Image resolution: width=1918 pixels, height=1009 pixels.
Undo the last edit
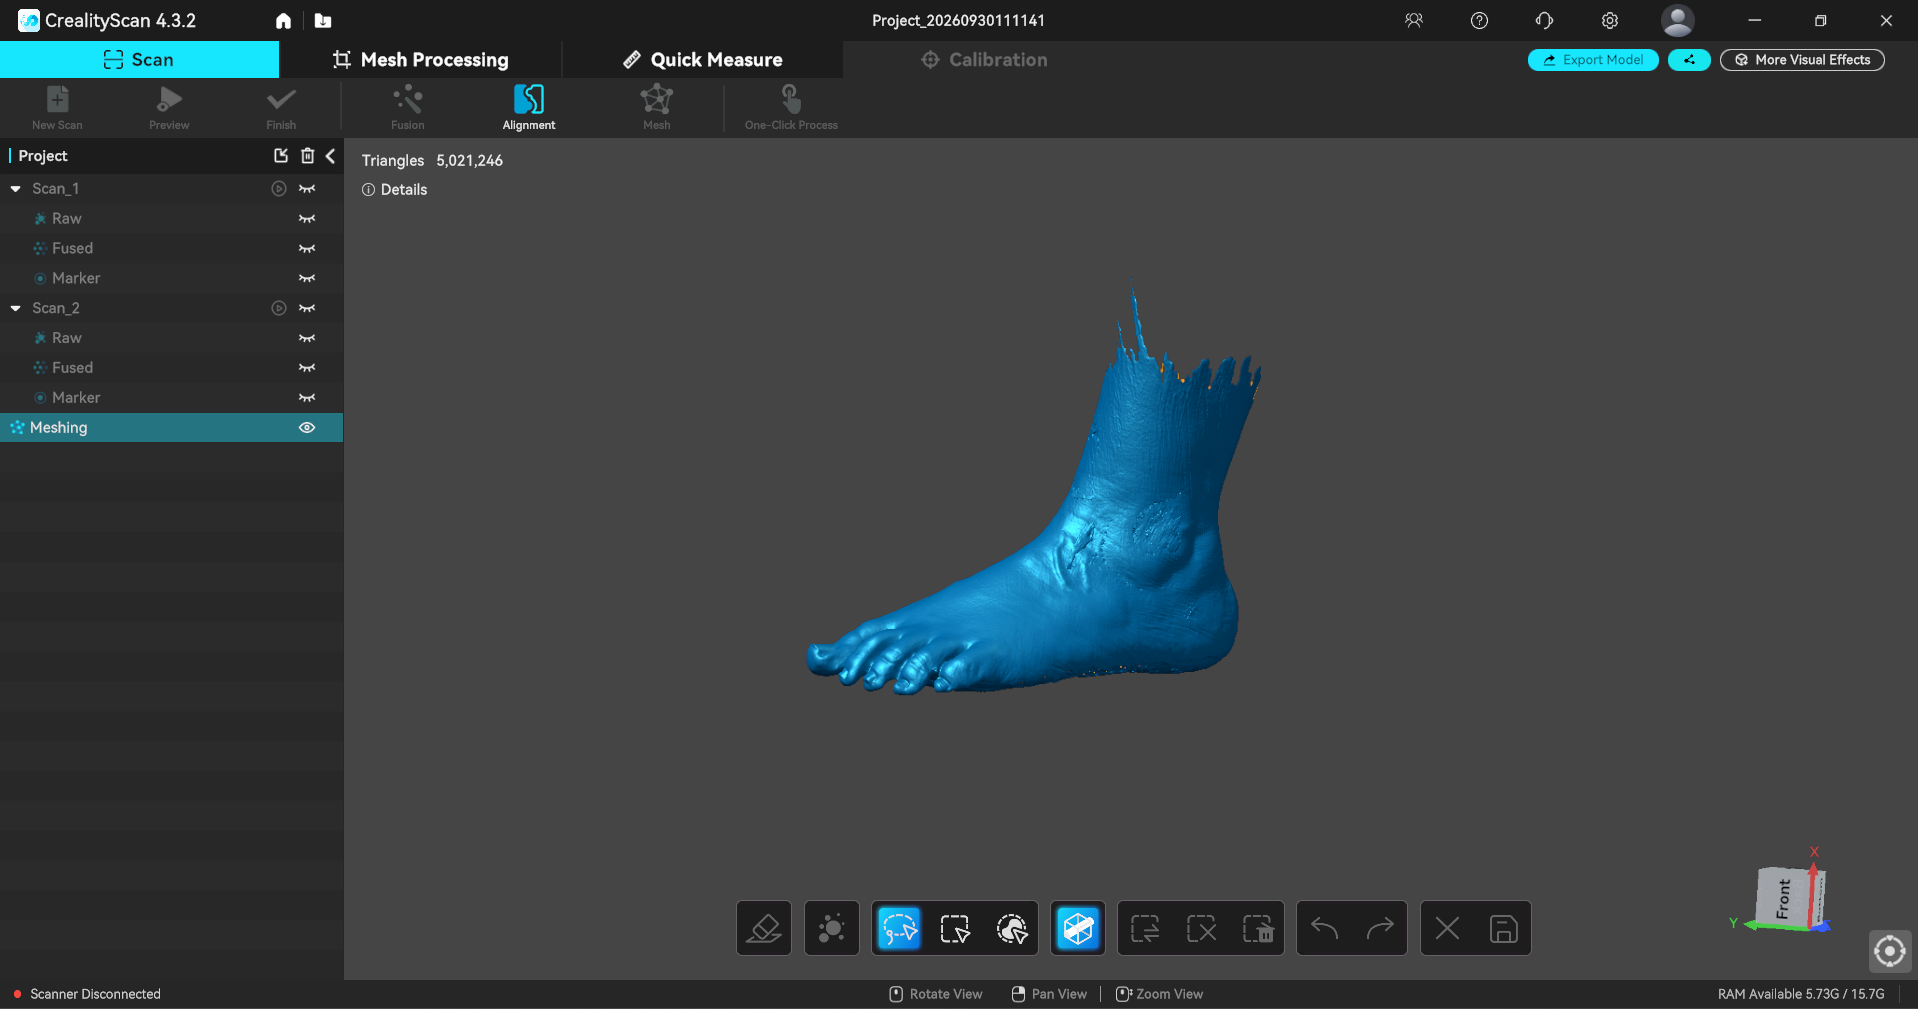1324,928
